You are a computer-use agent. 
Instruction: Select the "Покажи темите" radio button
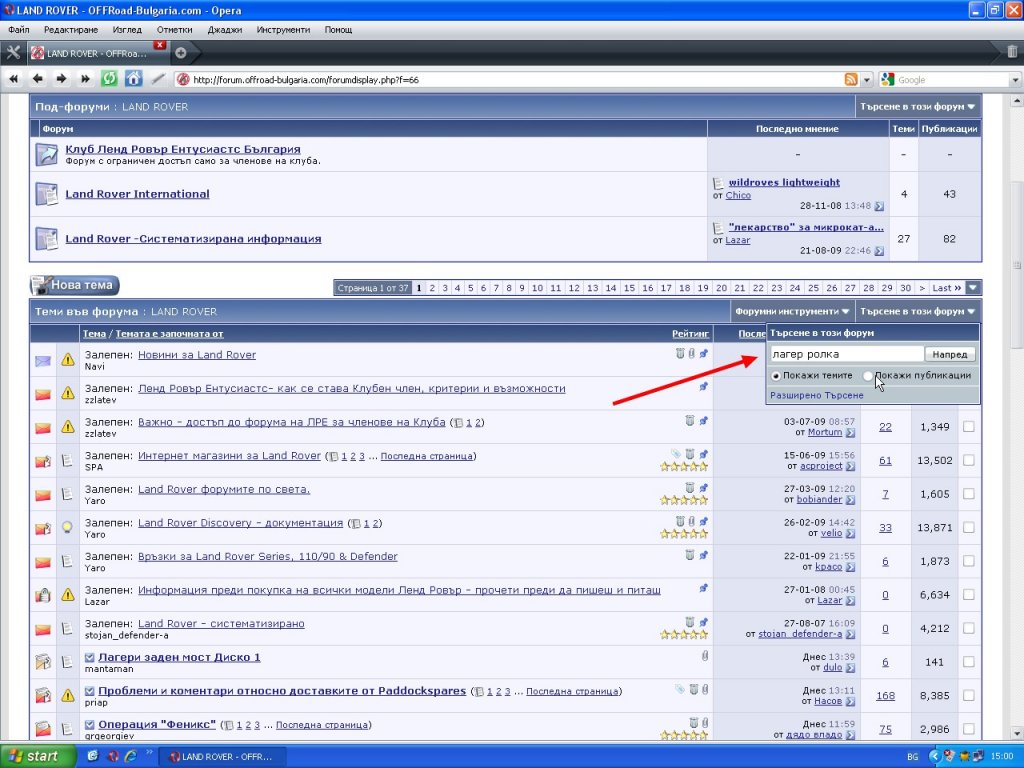[x=776, y=376]
